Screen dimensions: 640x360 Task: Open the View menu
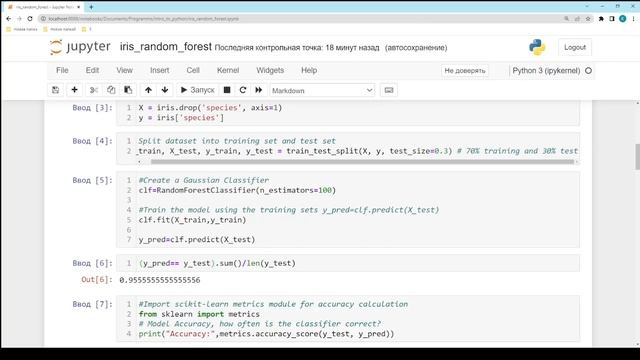tap(124, 70)
